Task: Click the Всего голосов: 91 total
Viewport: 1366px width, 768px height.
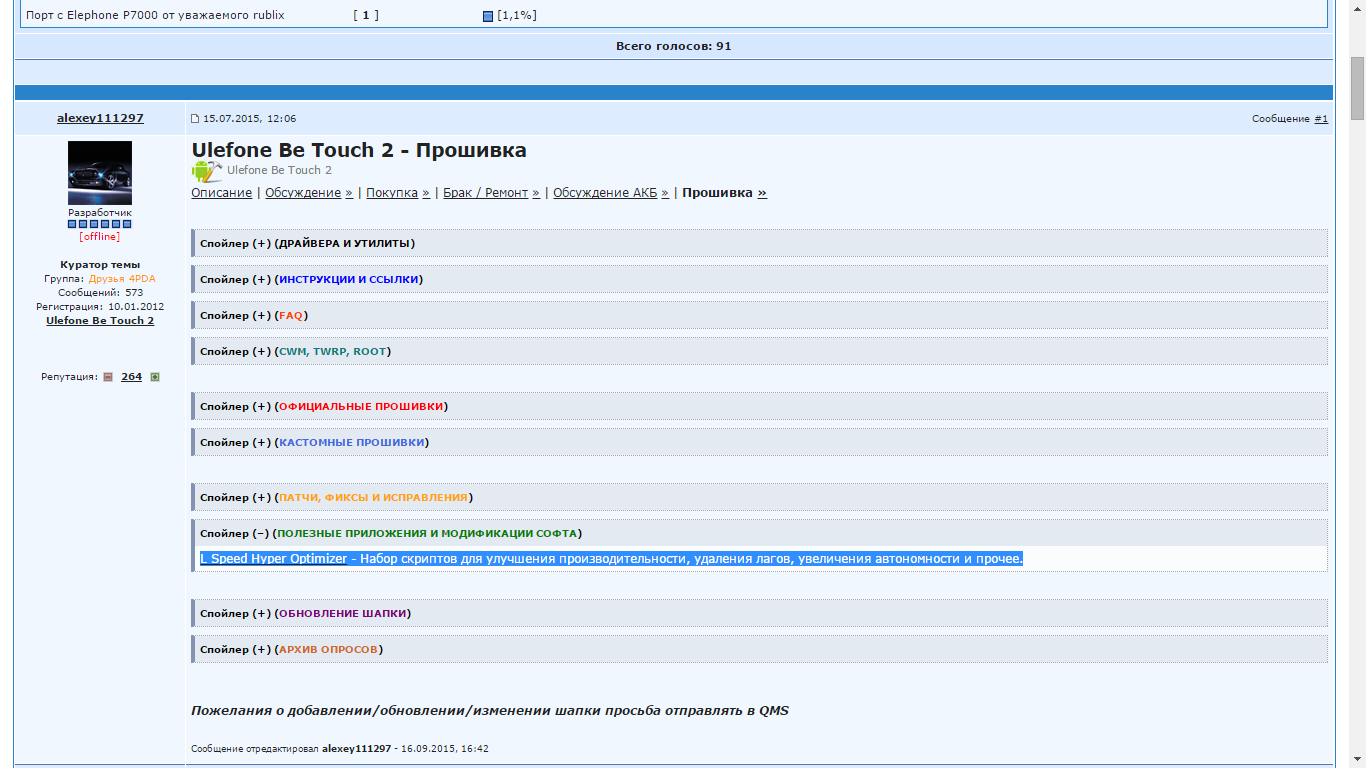Action: (674, 46)
